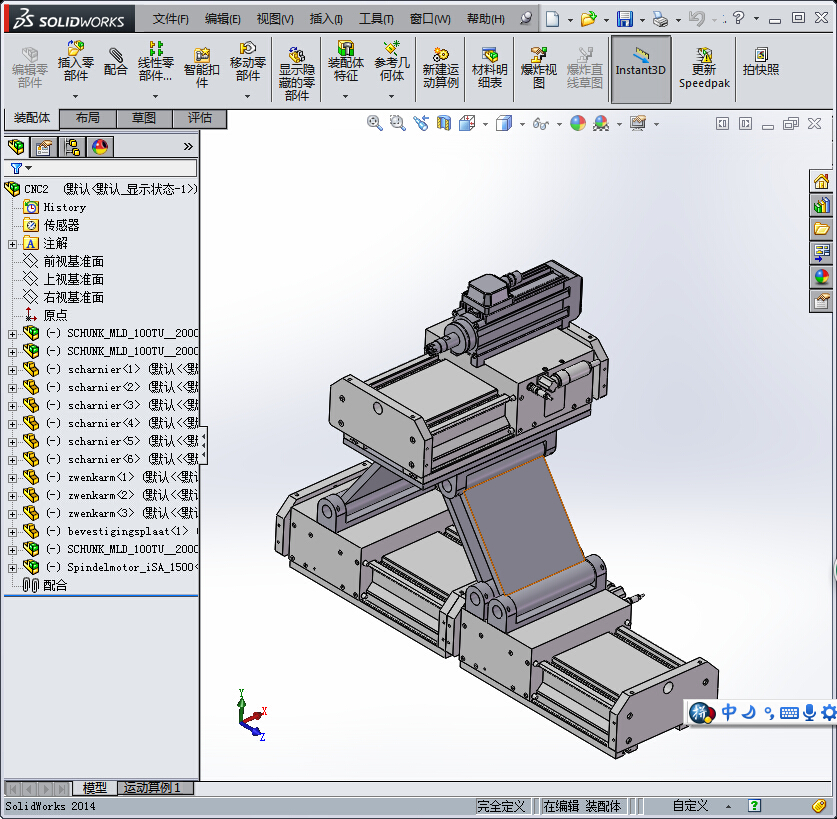Open the Section View tool in view toolbar
This screenshot has width=837, height=819.
pyautogui.click(x=444, y=123)
